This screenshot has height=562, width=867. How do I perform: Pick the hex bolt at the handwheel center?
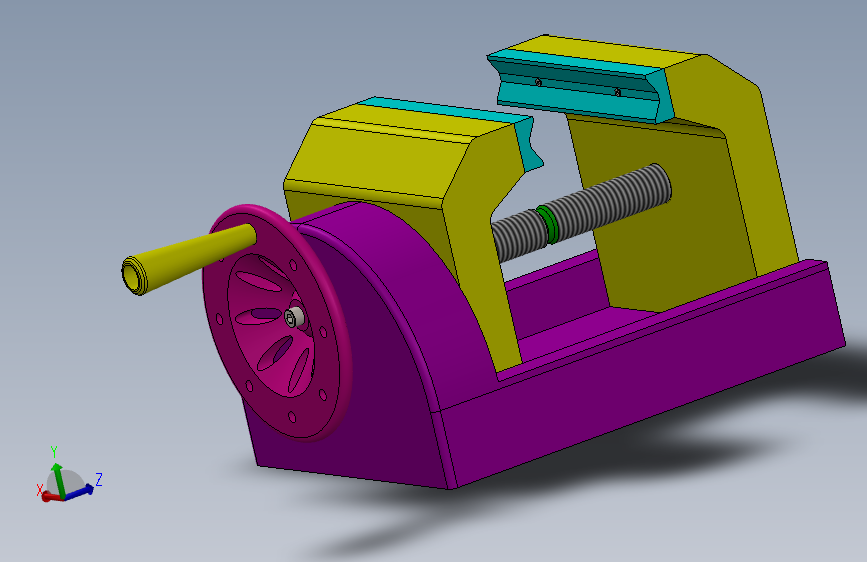point(294,317)
